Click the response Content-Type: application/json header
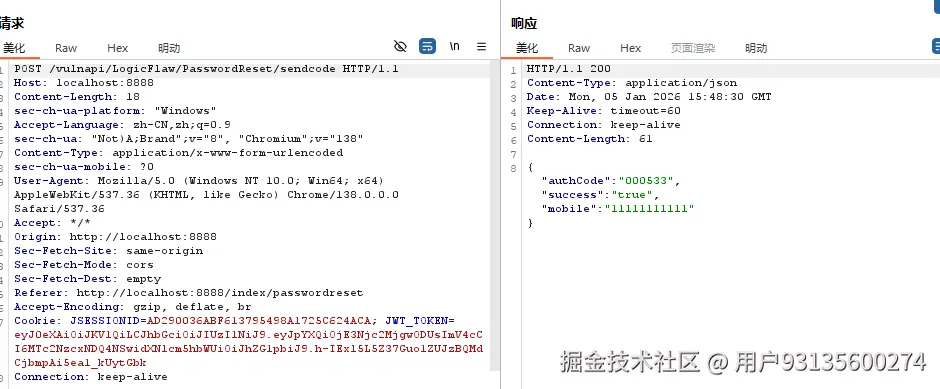This screenshot has height=389, width=940. click(x=632, y=83)
